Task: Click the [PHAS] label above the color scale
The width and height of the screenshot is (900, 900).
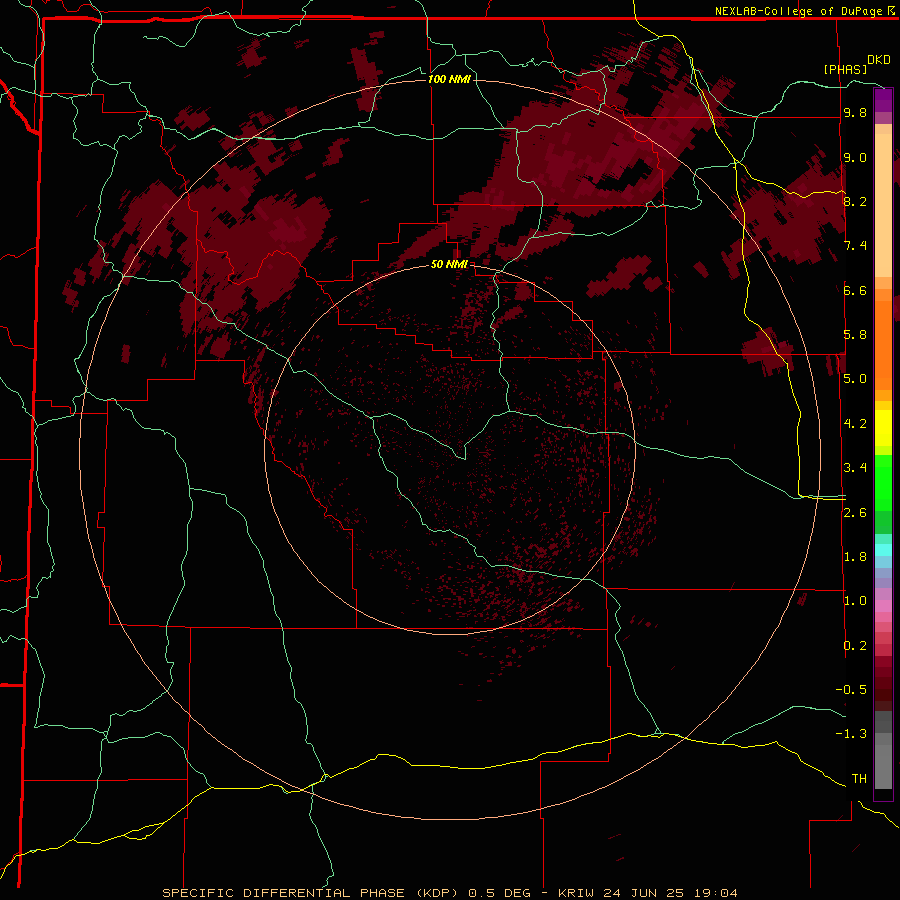Action: [x=845, y=69]
